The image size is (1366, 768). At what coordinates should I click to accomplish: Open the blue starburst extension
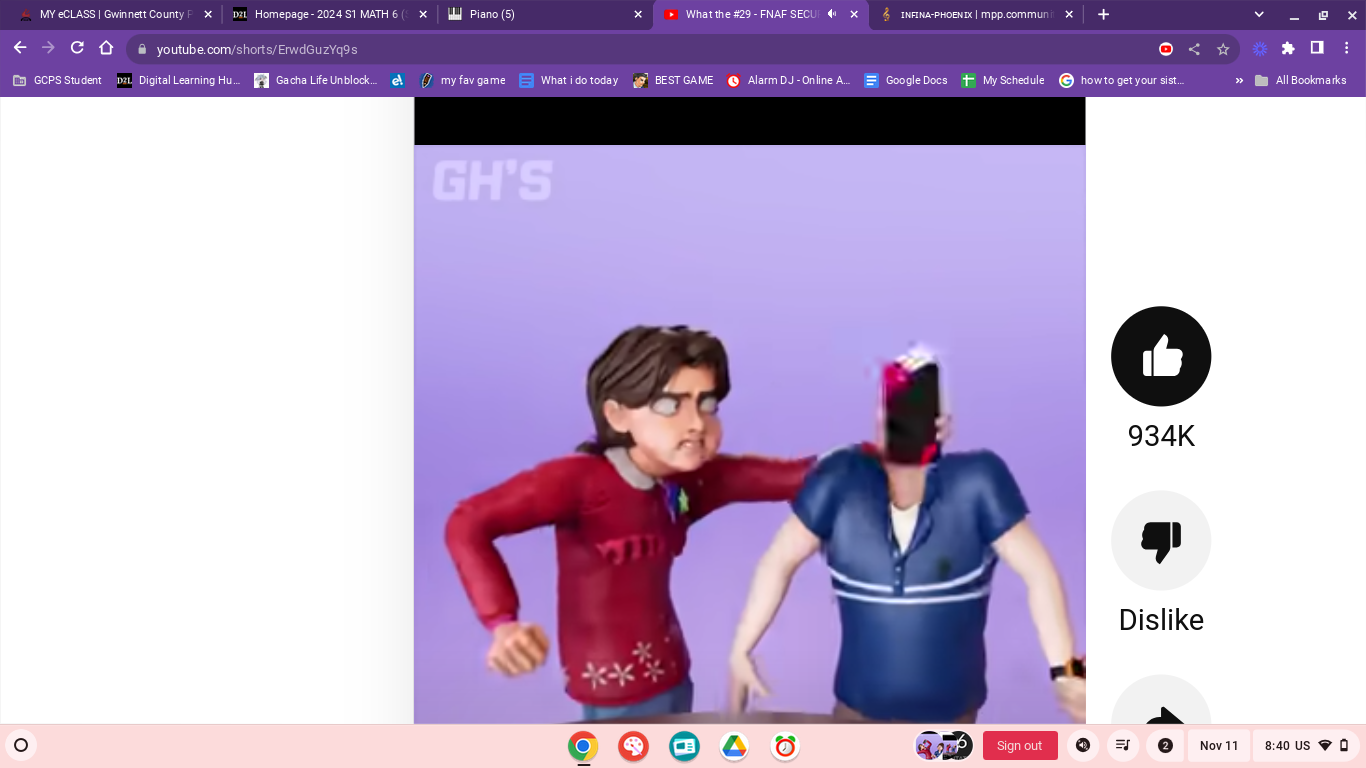(1260, 48)
